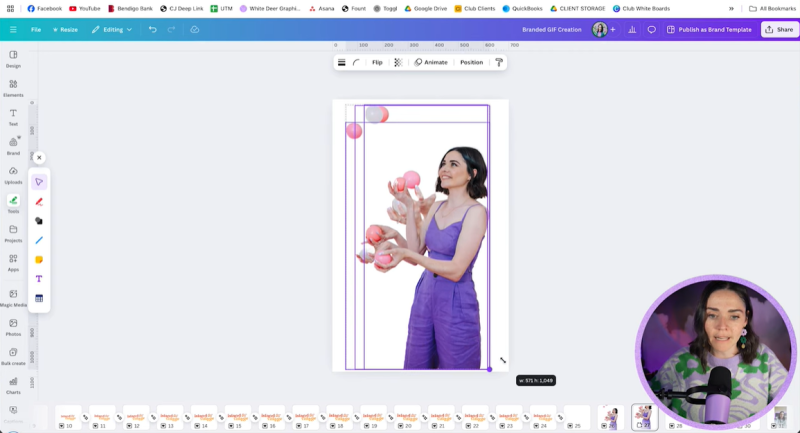The image size is (800, 433).
Task: Open All Bookmarks folder
Action: [772, 9]
